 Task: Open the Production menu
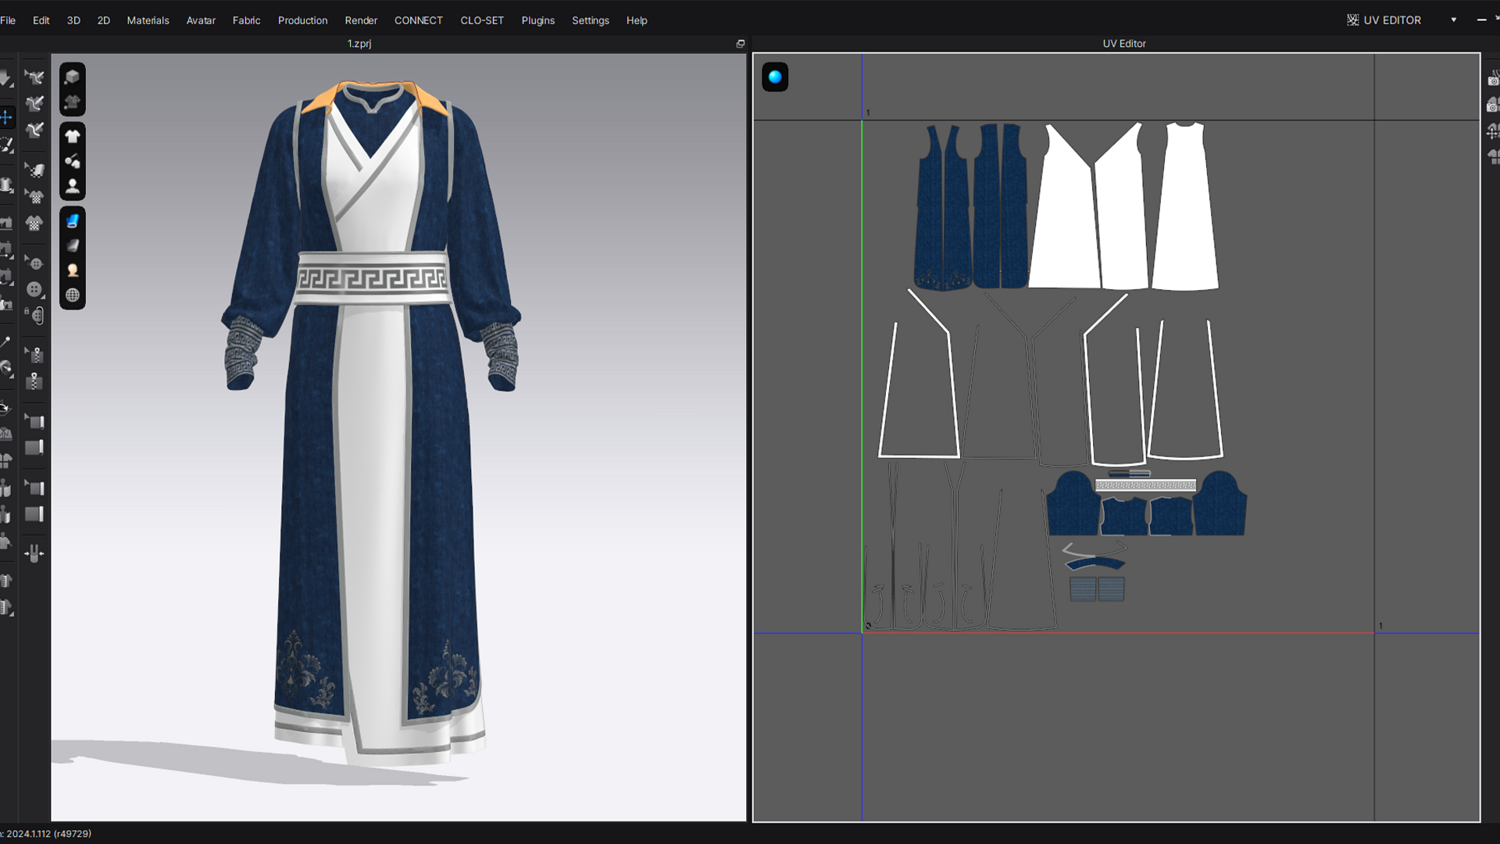pos(303,20)
